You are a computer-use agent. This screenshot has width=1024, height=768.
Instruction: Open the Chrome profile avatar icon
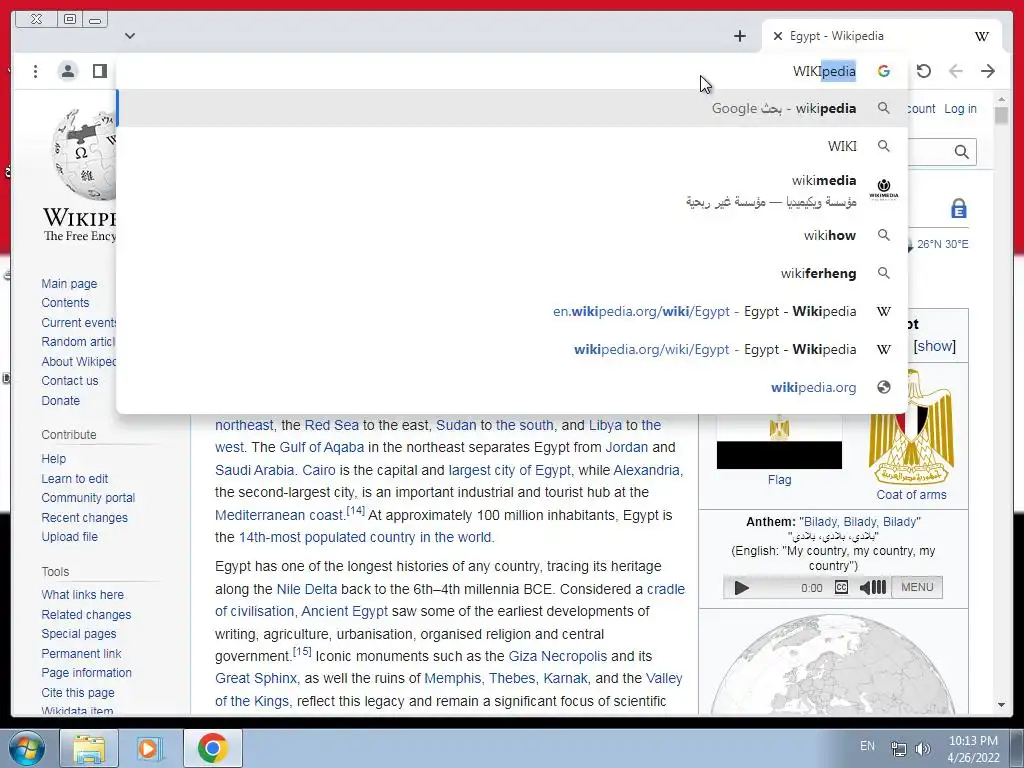[x=67, y=71]
